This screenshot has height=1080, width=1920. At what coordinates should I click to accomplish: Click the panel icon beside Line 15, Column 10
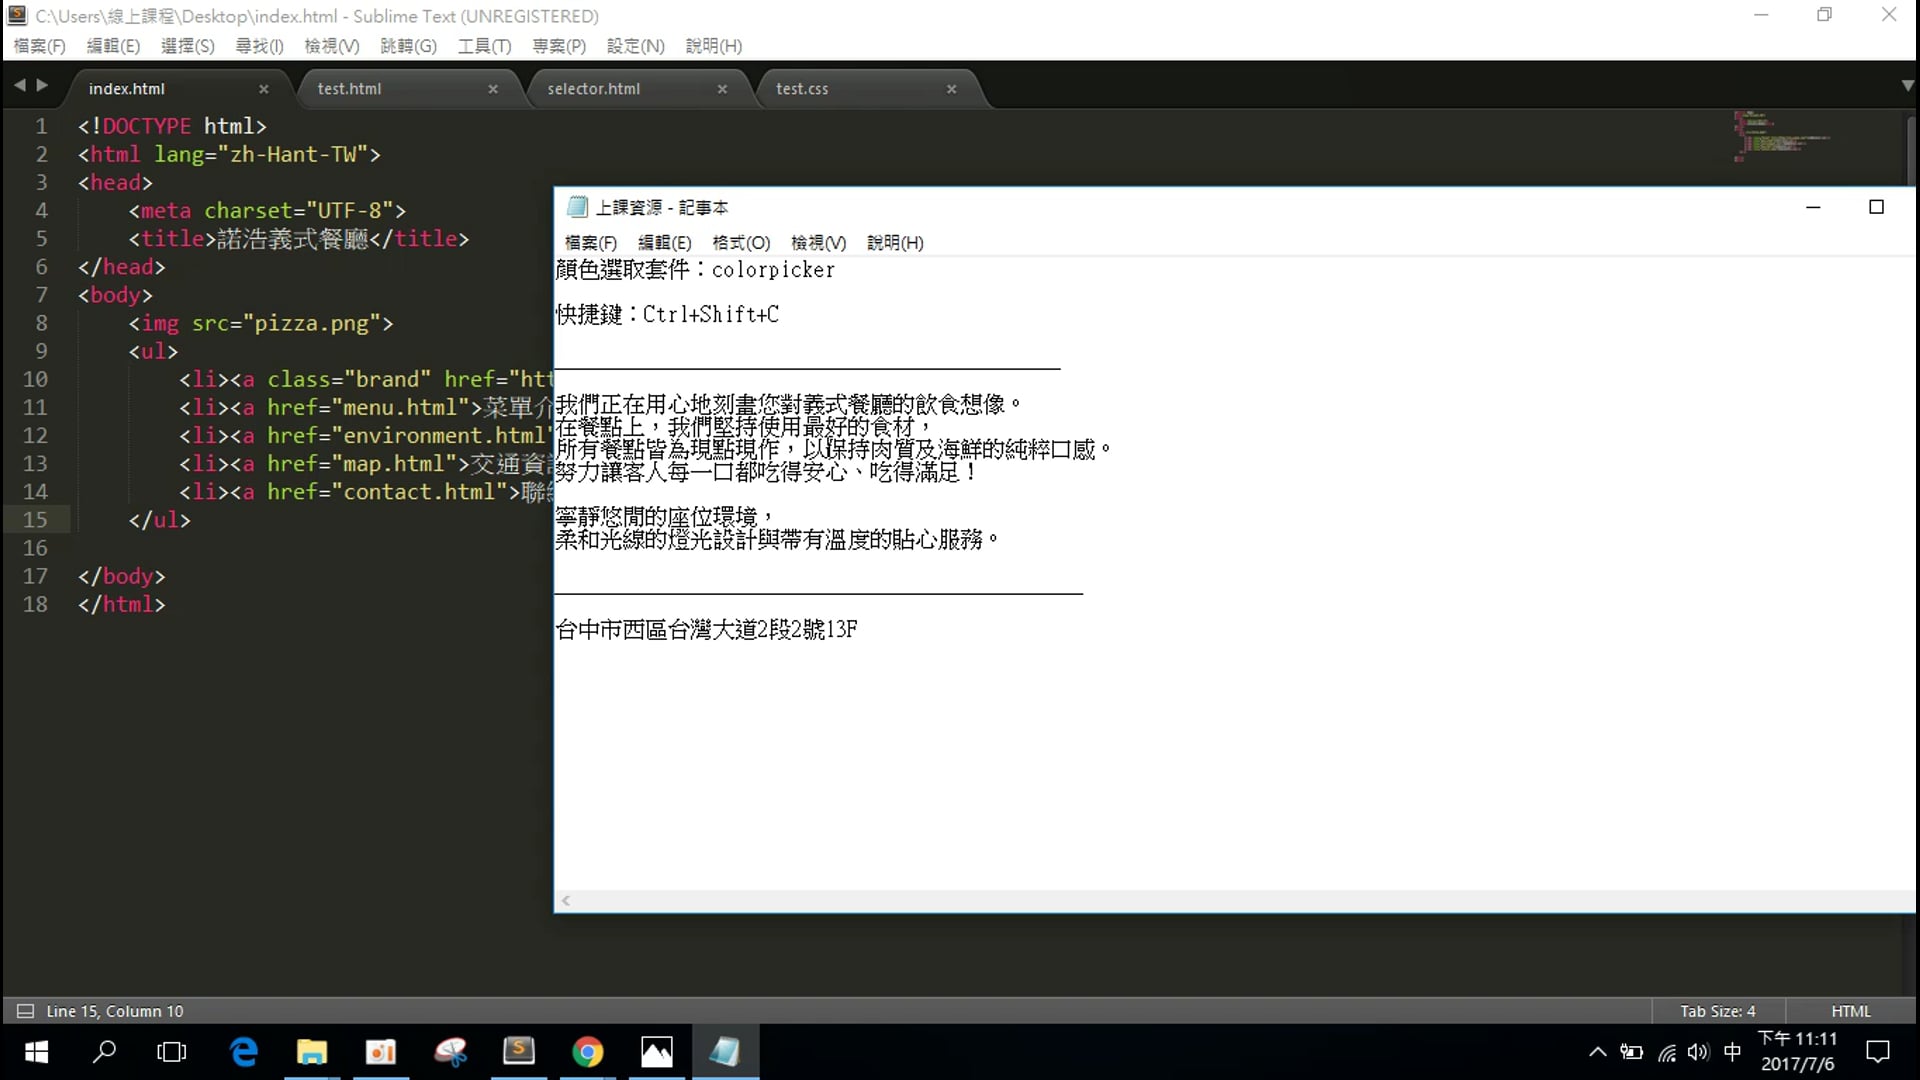27,1011
